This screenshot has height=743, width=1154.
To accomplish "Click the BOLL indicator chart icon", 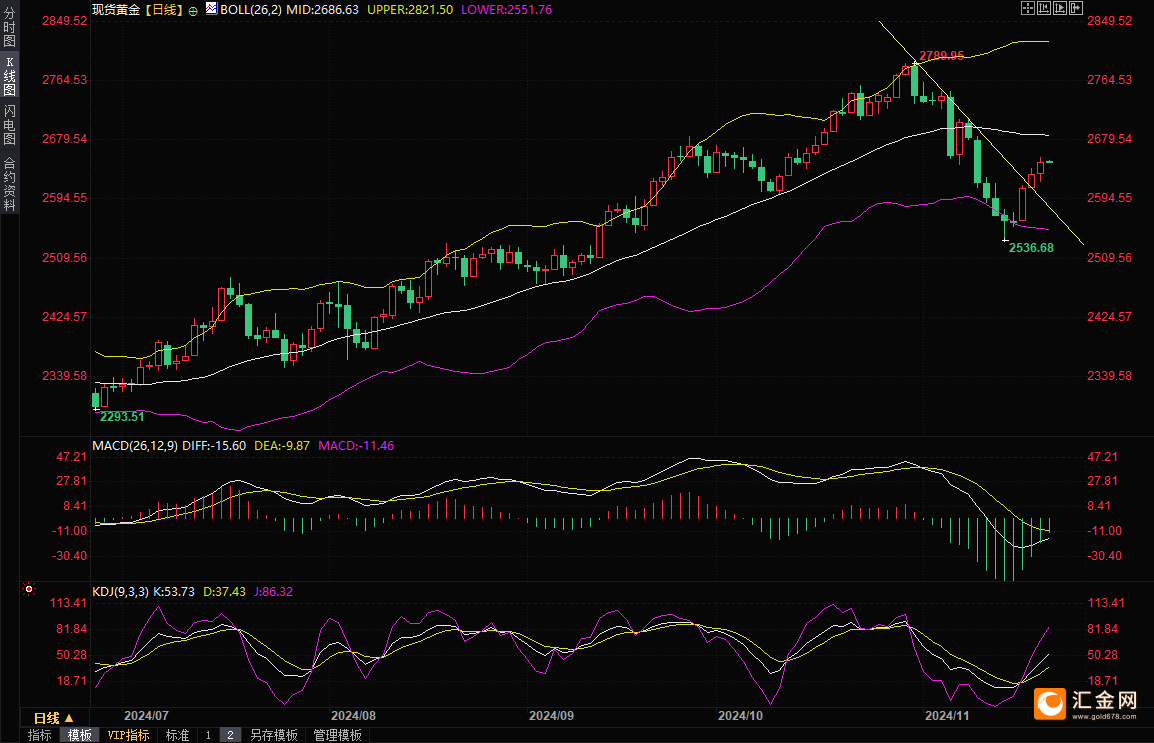I will pos(211,9).
